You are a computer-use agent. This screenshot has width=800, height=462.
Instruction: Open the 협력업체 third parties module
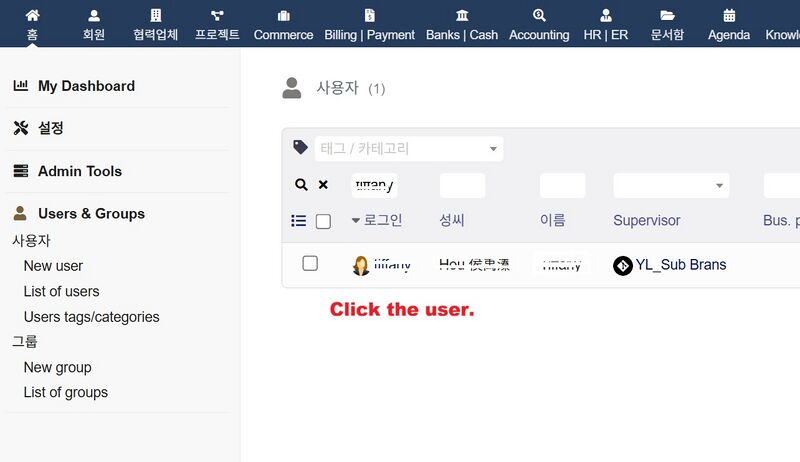pyautogui.click(x=156, y=24)
